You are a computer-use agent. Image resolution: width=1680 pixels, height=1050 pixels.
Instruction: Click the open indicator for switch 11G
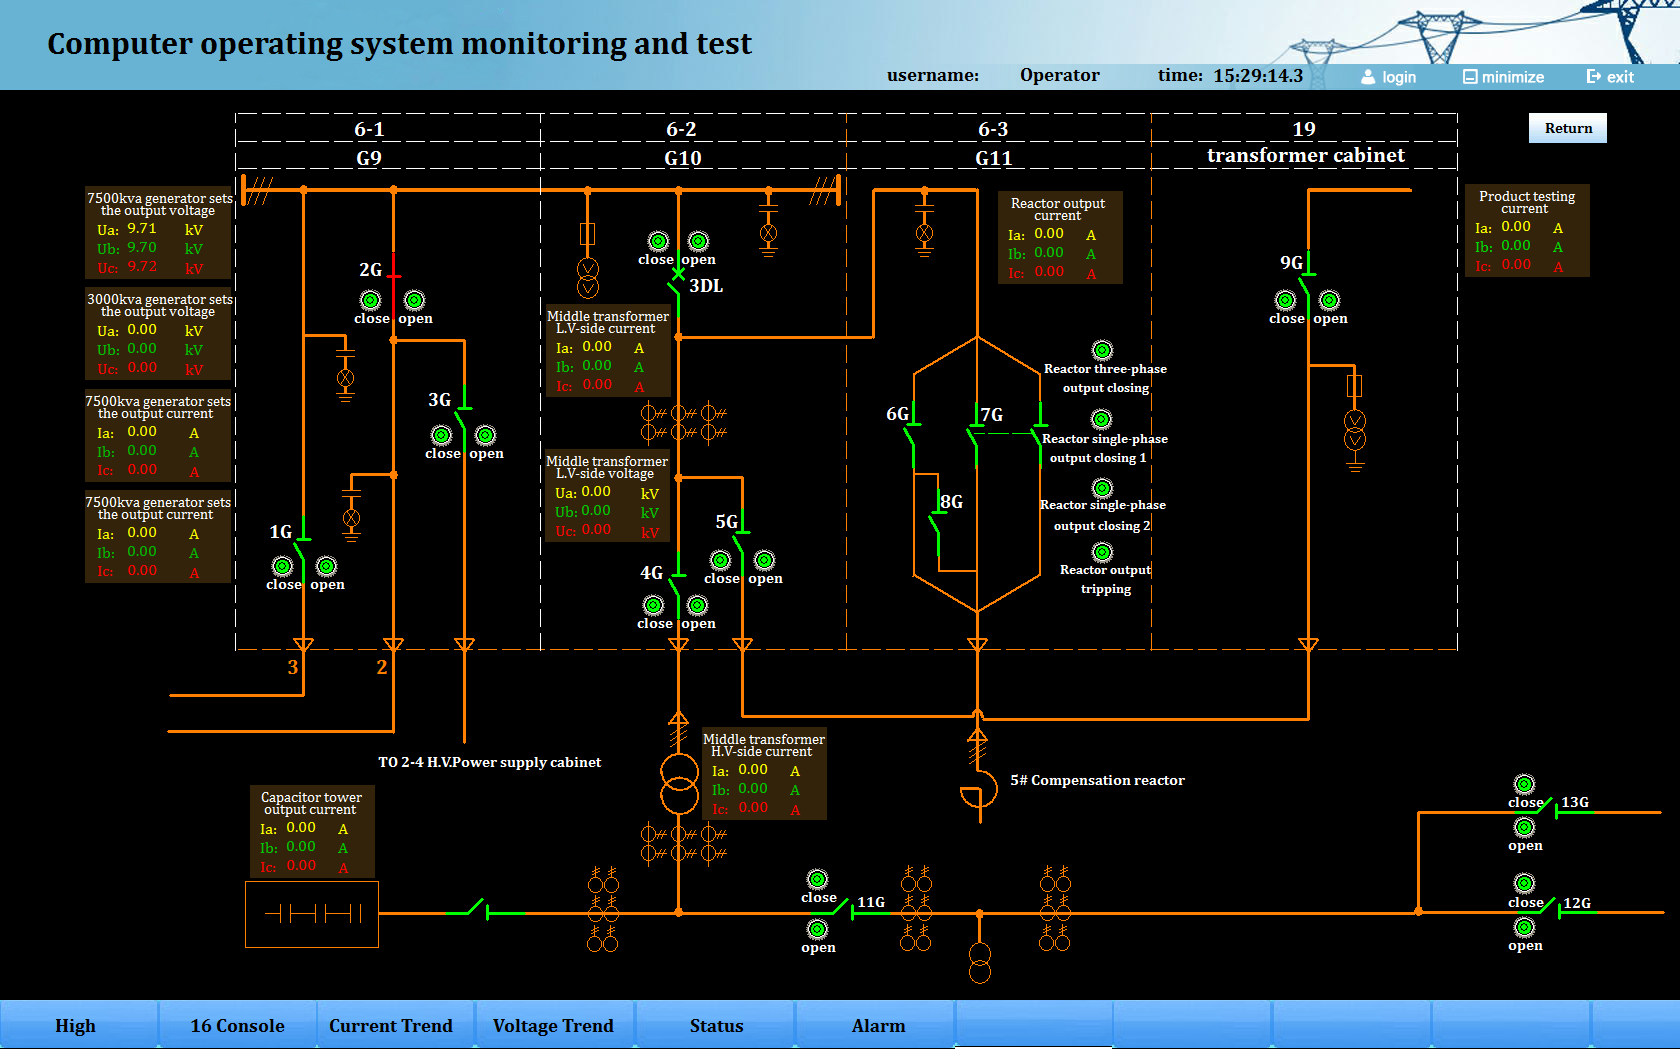point(818,930)
